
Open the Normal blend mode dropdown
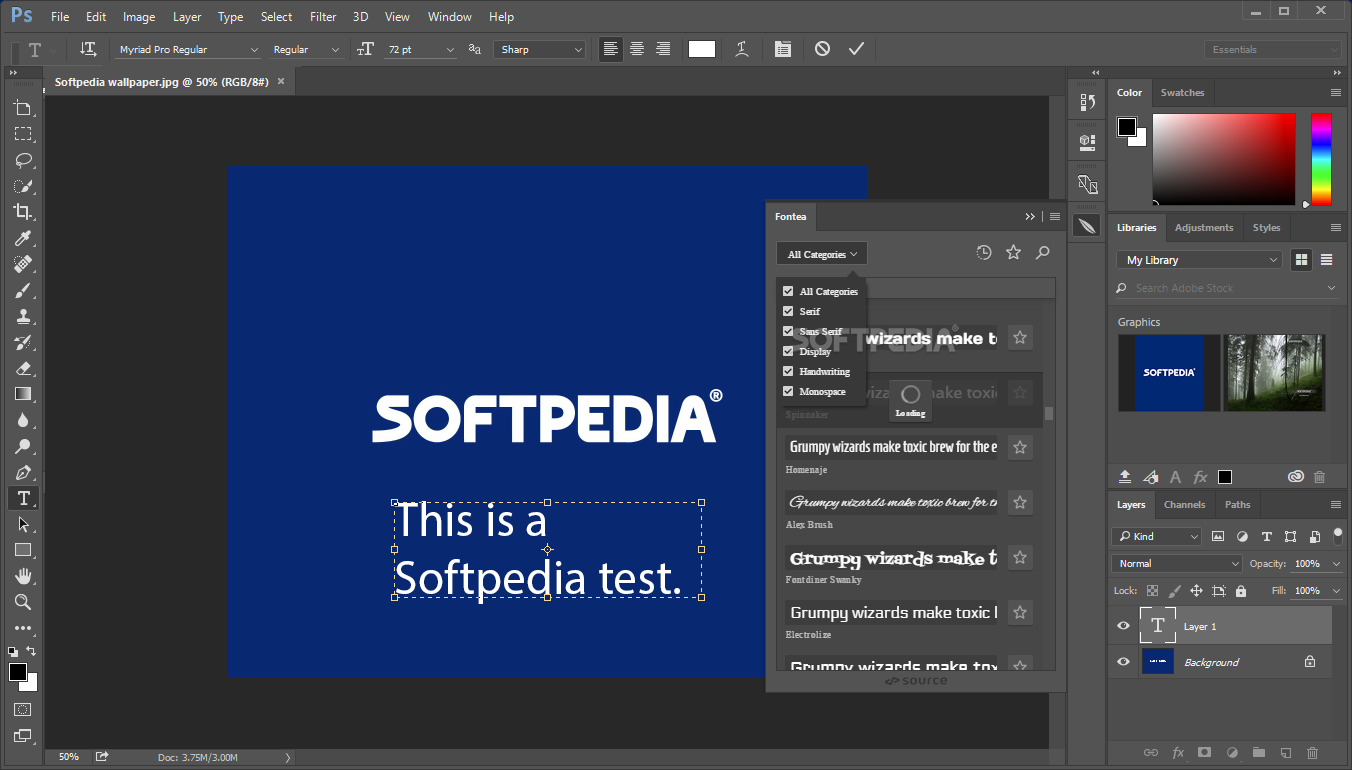pos(1177,564)
